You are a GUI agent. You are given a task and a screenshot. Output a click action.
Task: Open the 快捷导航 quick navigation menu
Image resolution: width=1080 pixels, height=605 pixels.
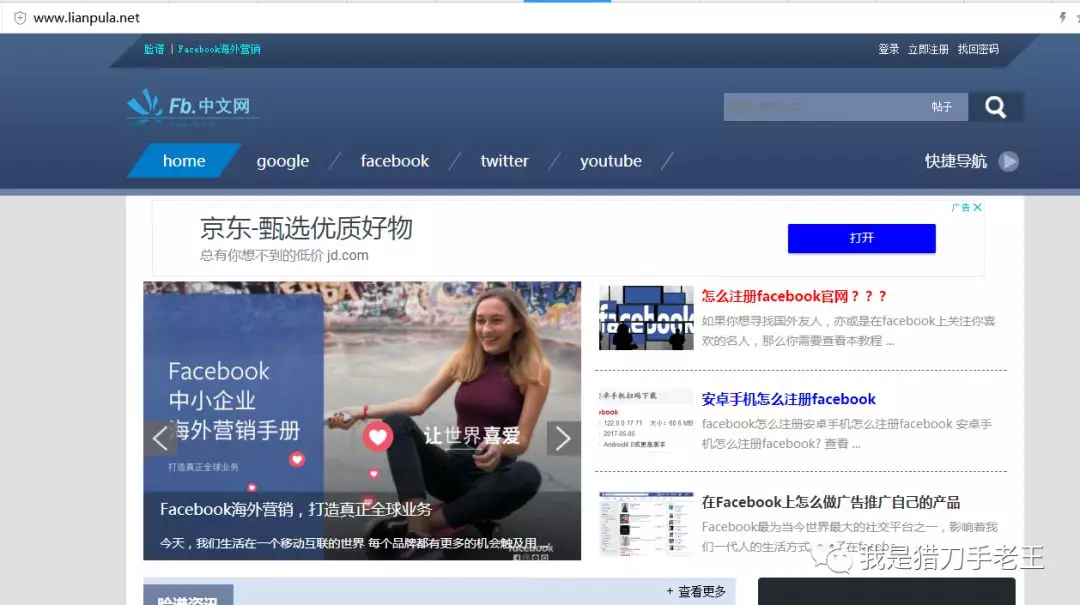tap(955, 161)
